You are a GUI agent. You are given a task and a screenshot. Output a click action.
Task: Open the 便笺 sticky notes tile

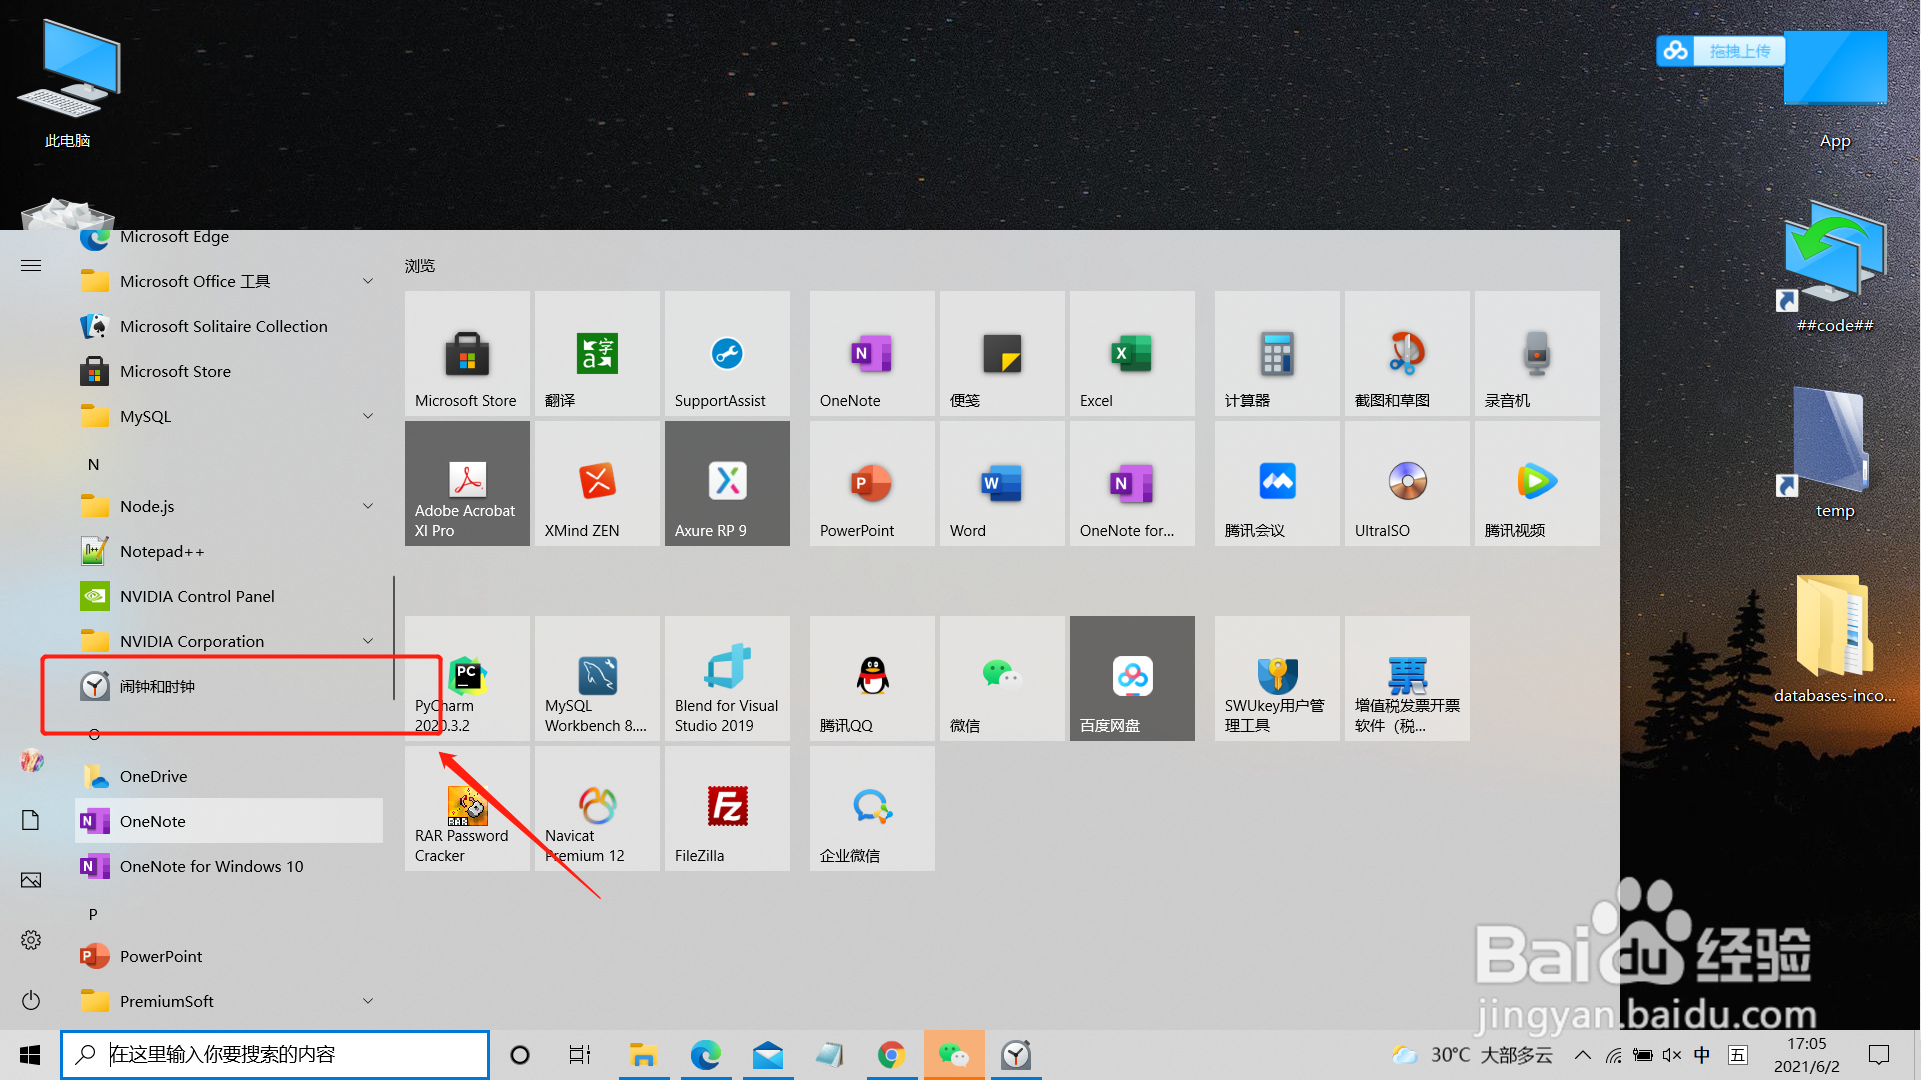tap(1002, 353)
